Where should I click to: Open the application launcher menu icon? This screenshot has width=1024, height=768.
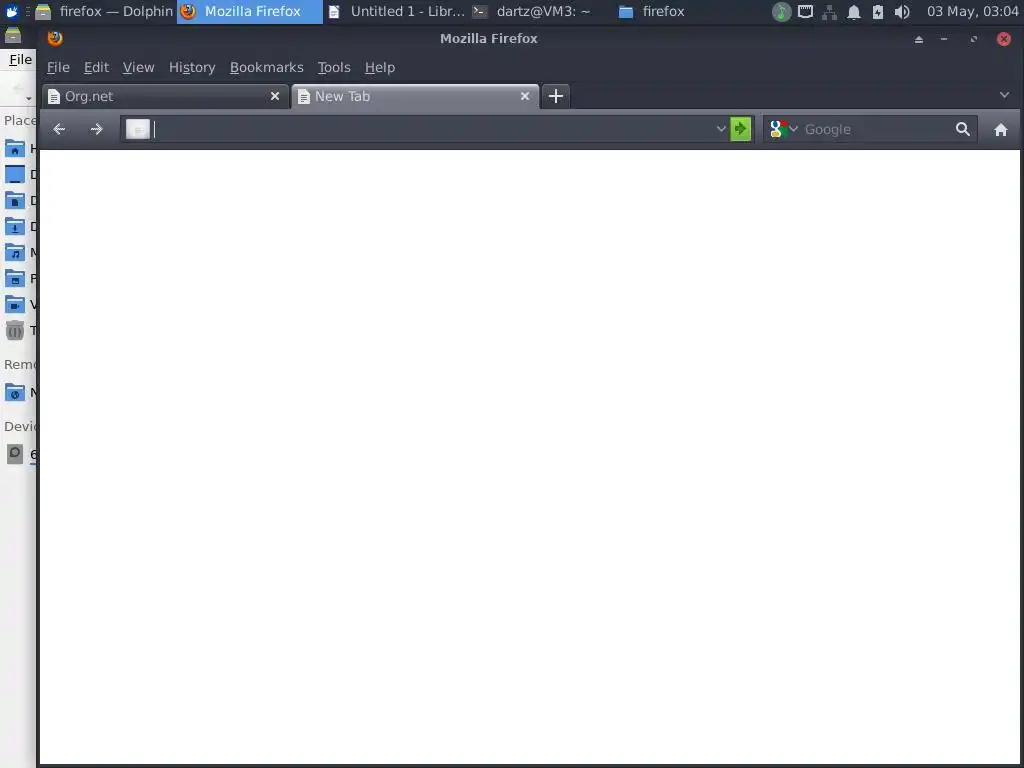point(12,12)
